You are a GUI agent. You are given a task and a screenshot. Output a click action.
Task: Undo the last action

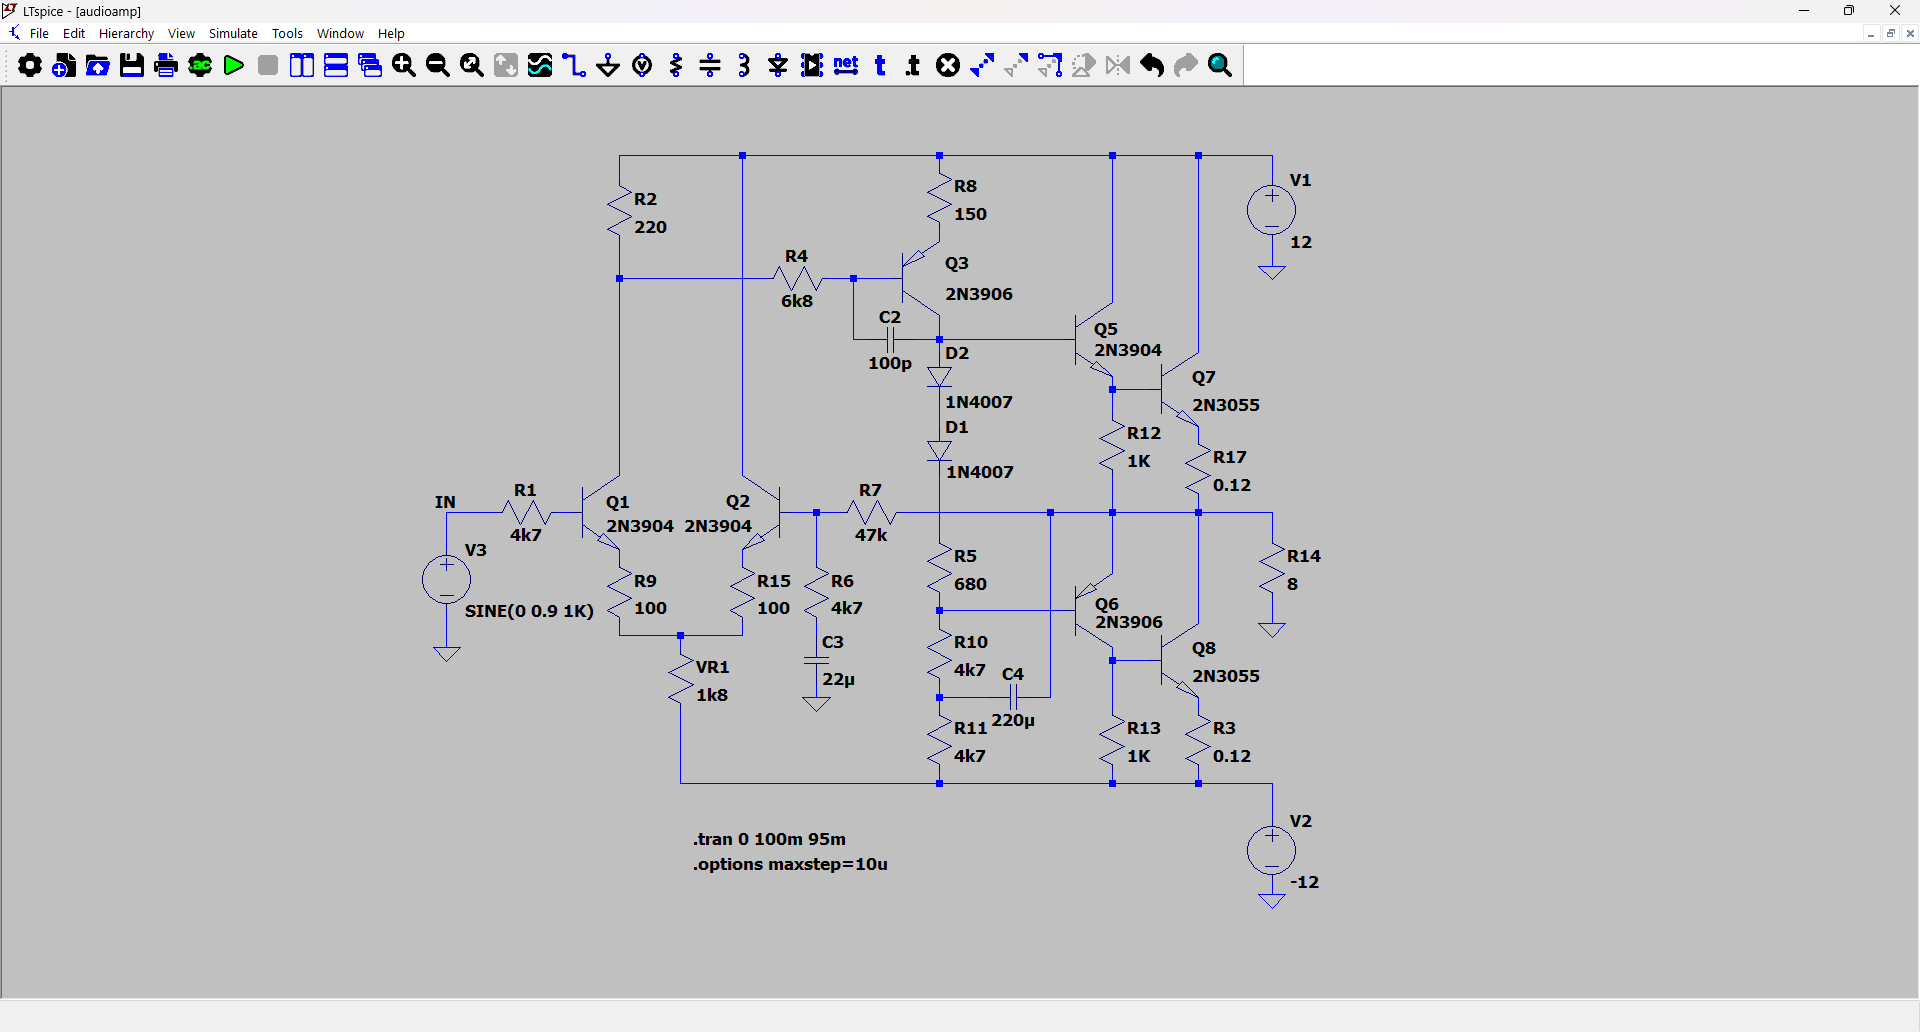tap(1152, 66)
